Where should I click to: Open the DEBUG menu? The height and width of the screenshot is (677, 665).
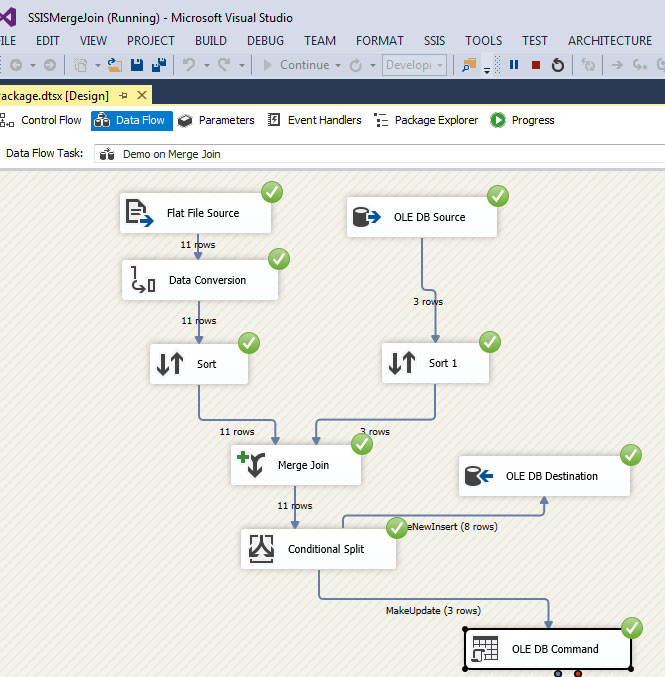[266, 41]
